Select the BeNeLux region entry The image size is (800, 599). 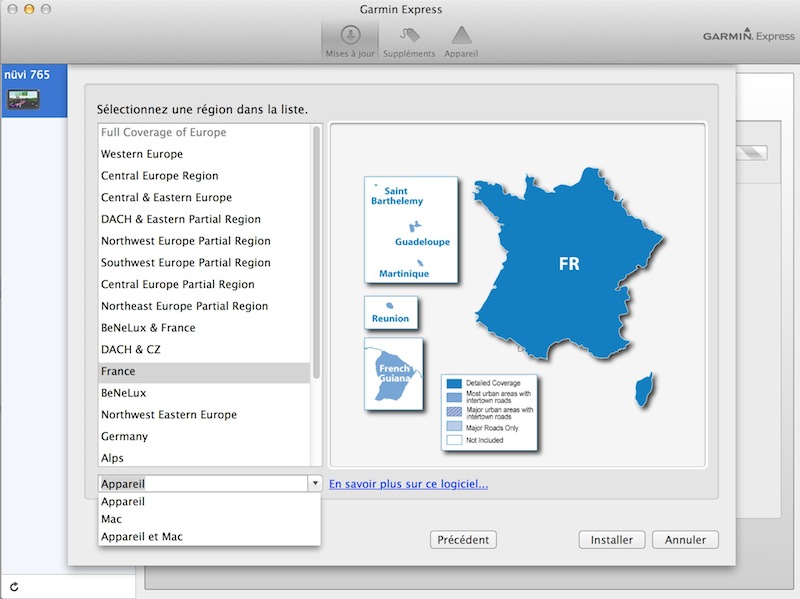click(x=204, y=393)
